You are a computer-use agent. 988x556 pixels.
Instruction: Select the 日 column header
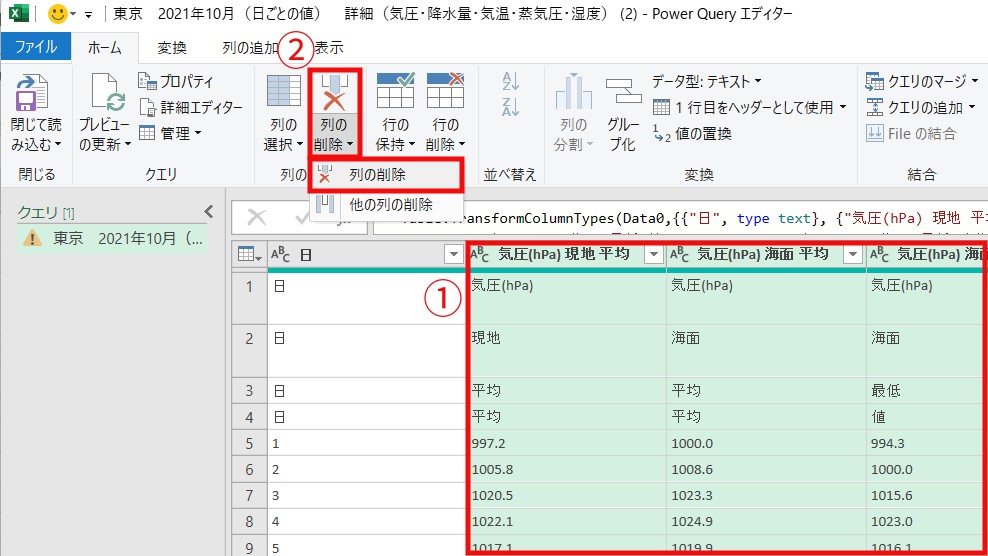click(x=366, y=255)
